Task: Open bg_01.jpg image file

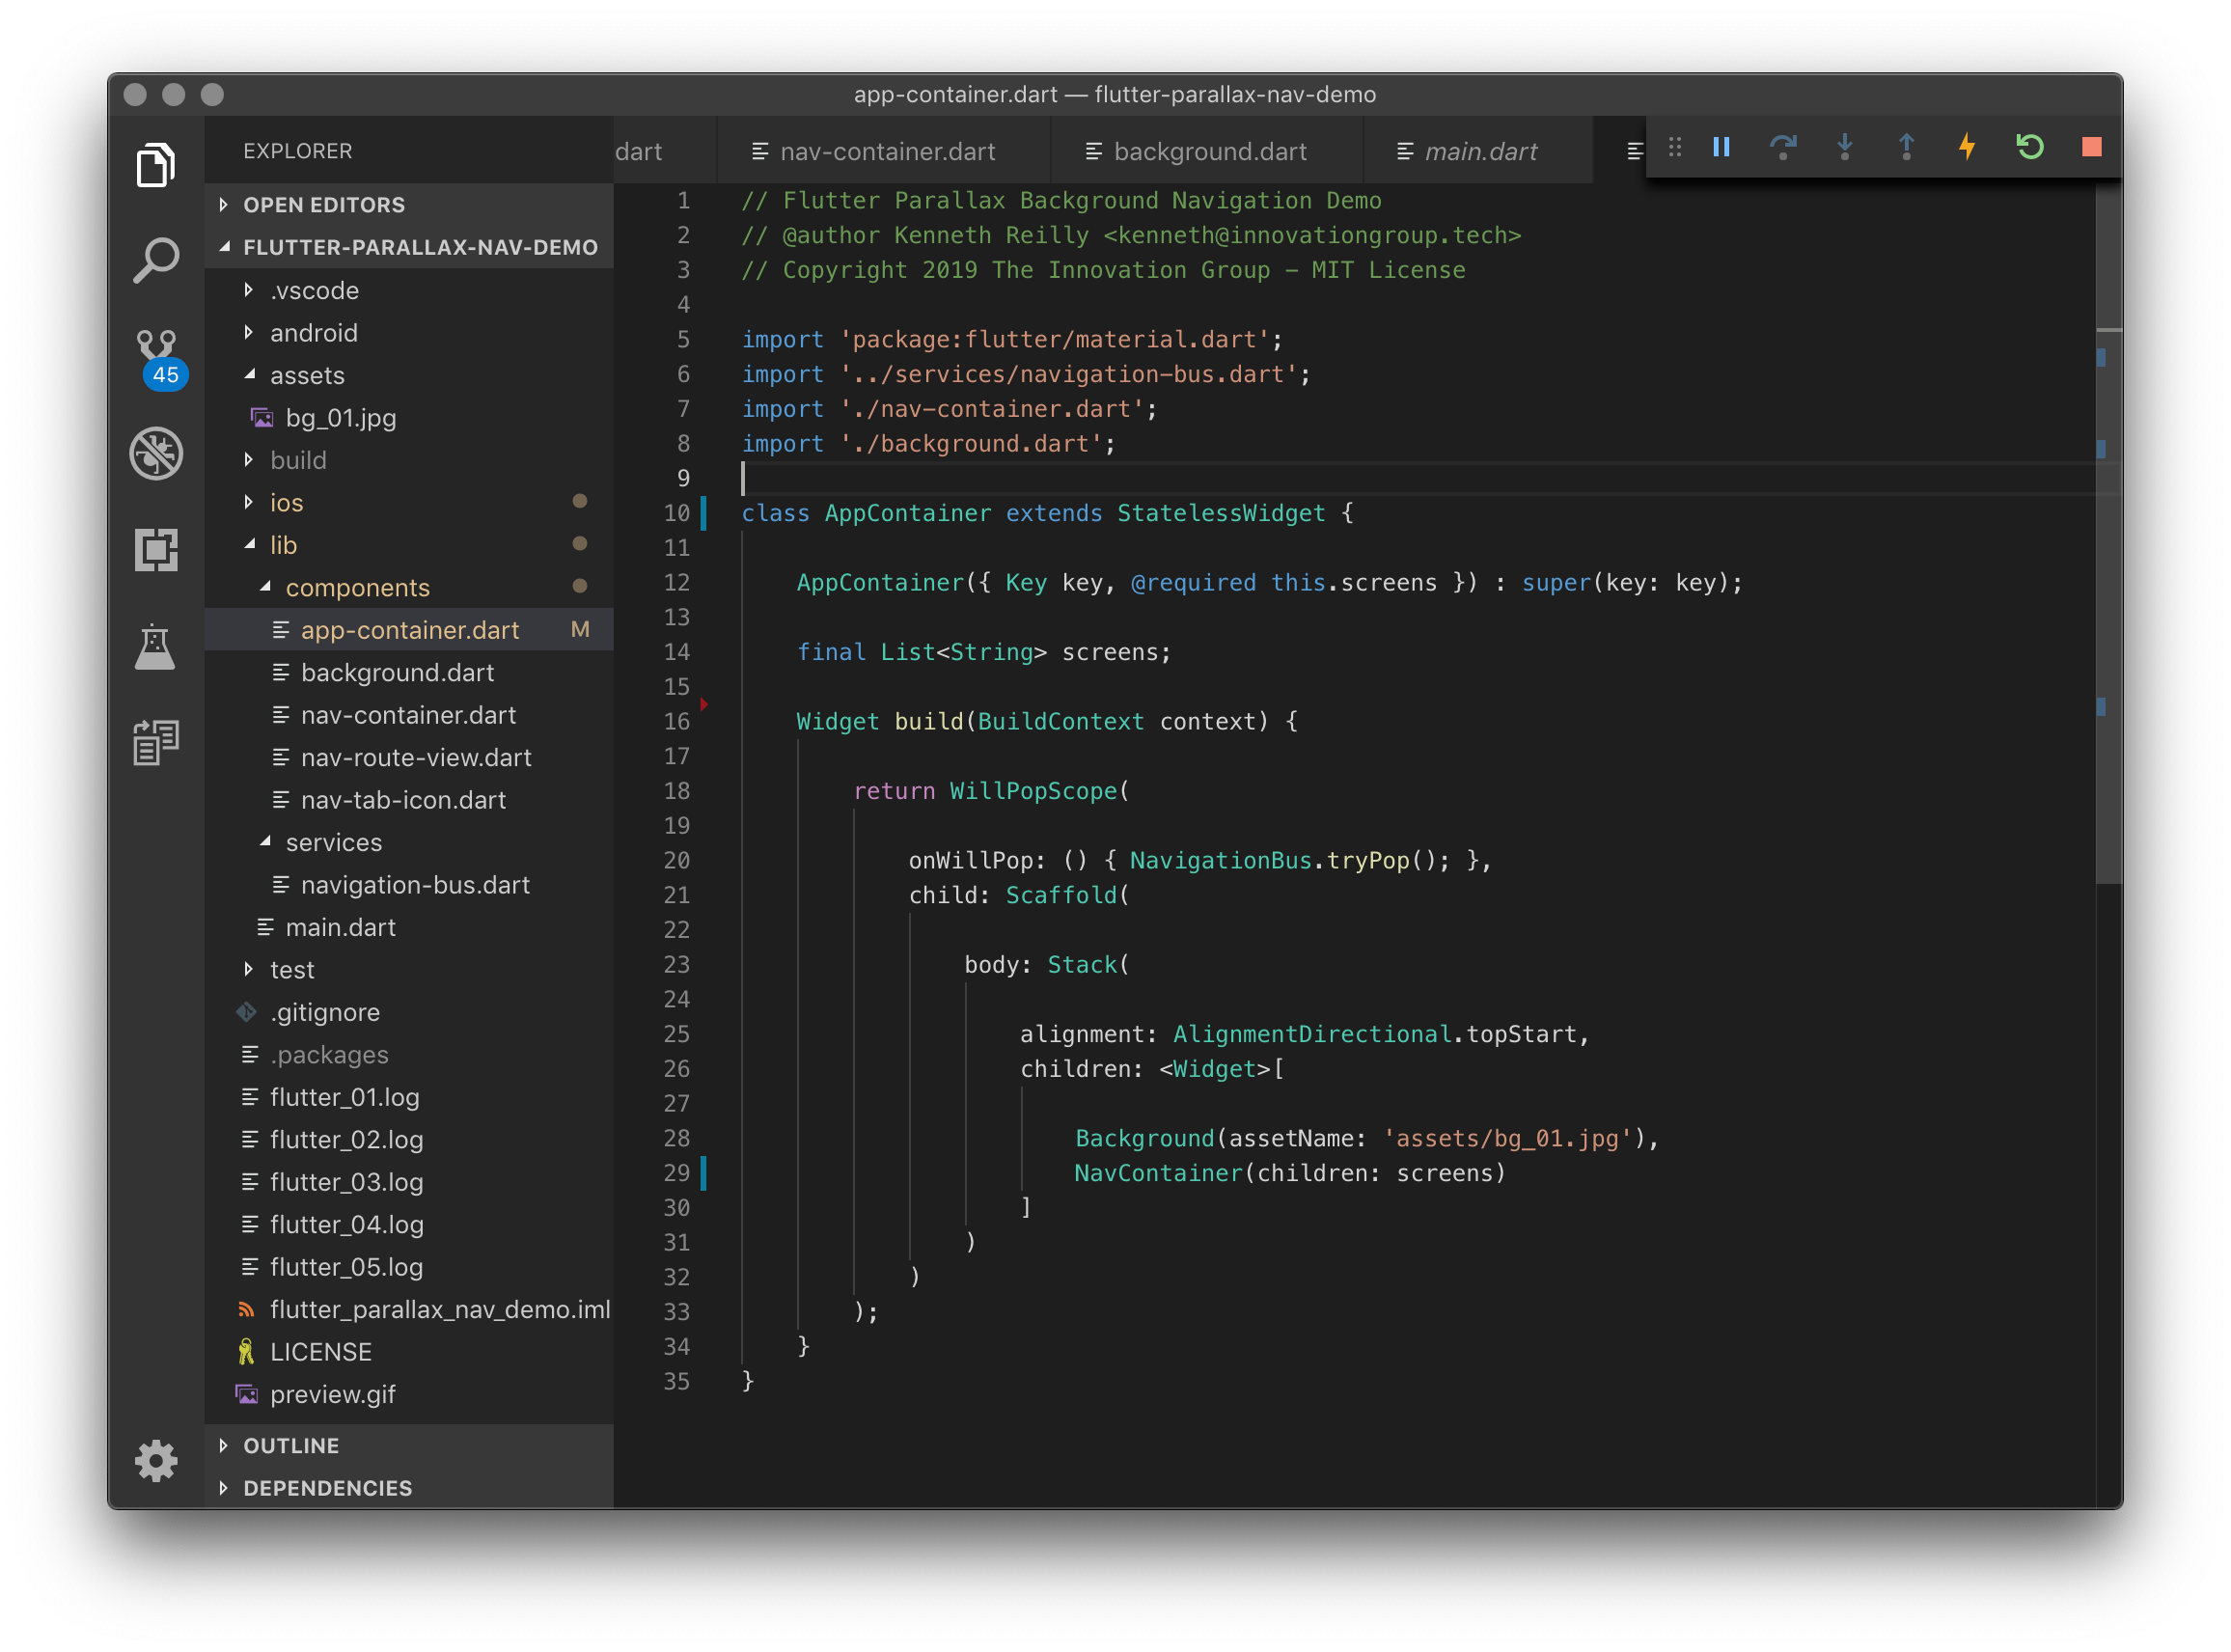Action: coord(340,418)
